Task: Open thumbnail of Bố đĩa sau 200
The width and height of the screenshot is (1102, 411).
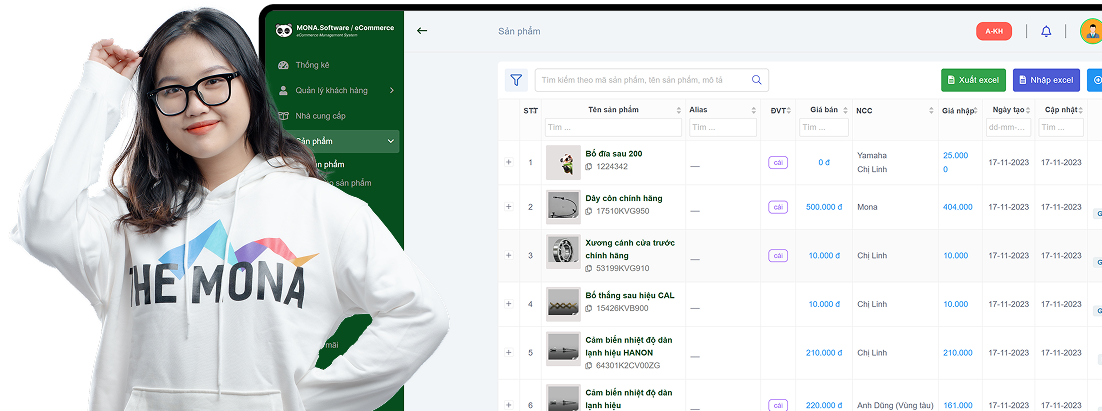Action: (x=564, y=162)
